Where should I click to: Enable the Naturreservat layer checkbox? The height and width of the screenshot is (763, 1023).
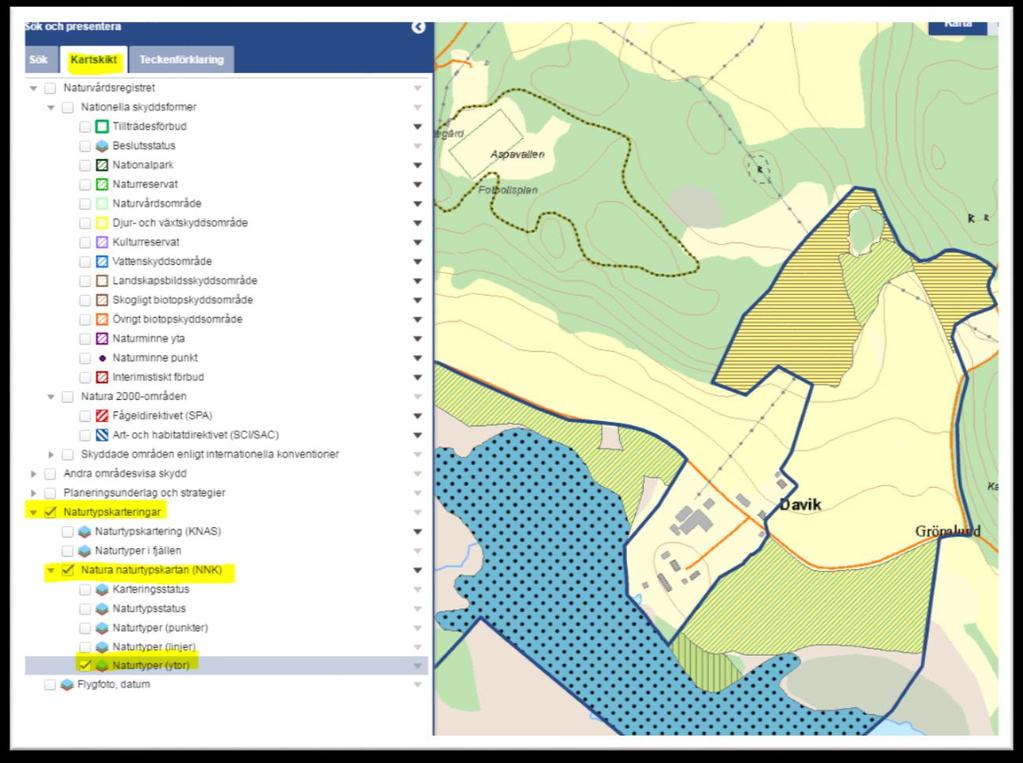point(85,184)
